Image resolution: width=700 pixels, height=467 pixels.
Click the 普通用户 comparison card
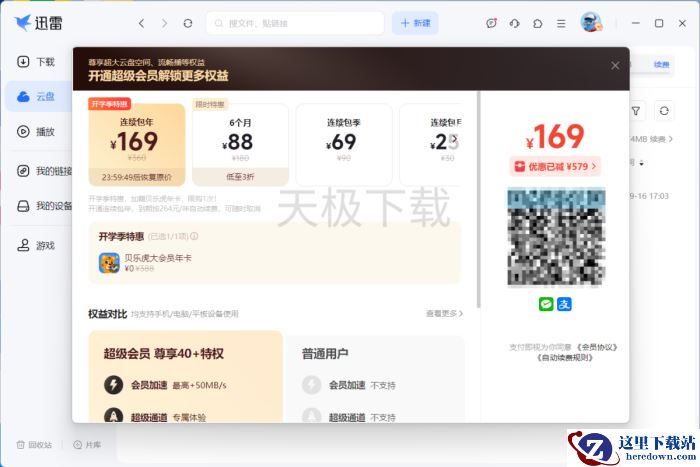tap(374, 379)
